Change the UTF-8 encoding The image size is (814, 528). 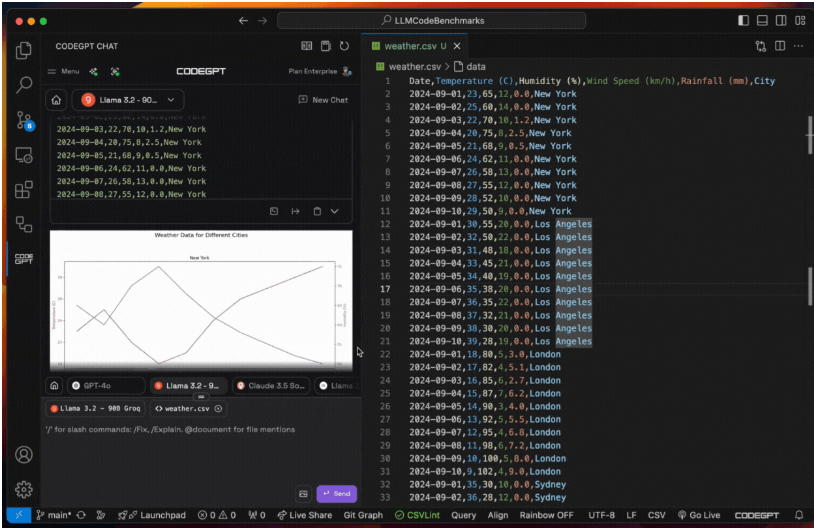coord(601,515)
